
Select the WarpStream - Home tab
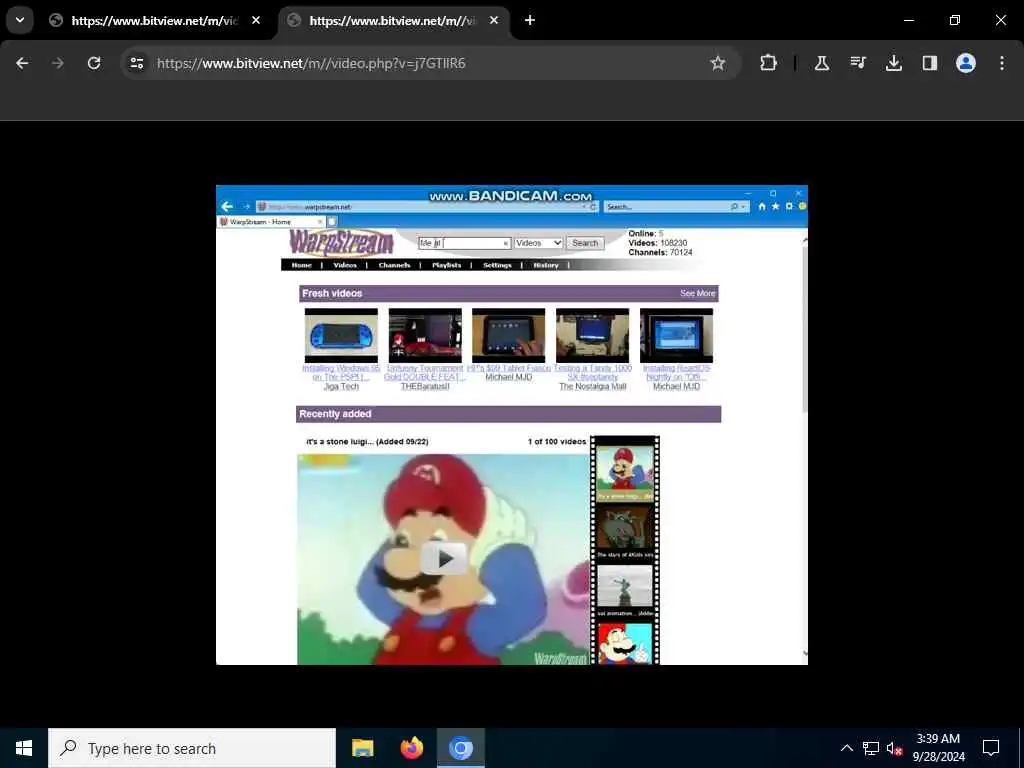click(270, 222)
